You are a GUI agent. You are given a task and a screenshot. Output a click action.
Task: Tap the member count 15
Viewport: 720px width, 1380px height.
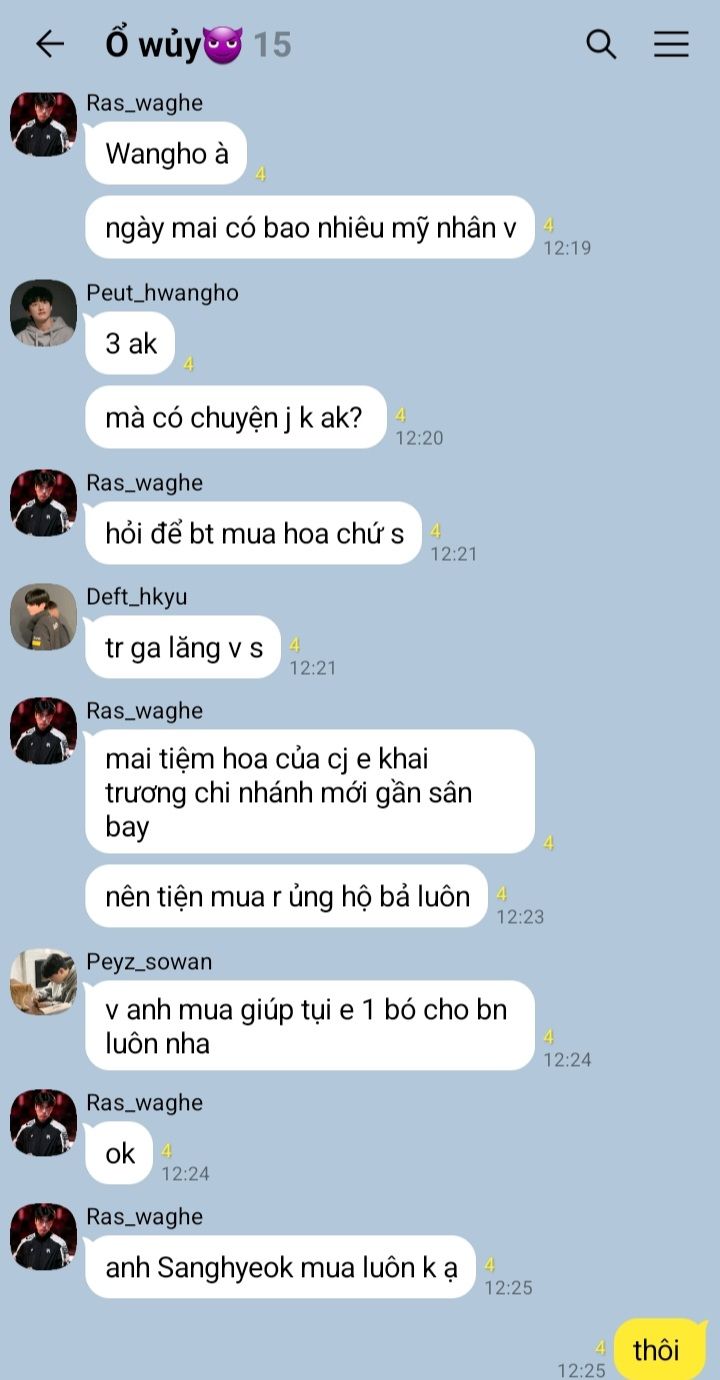click(x=271, y=45)
